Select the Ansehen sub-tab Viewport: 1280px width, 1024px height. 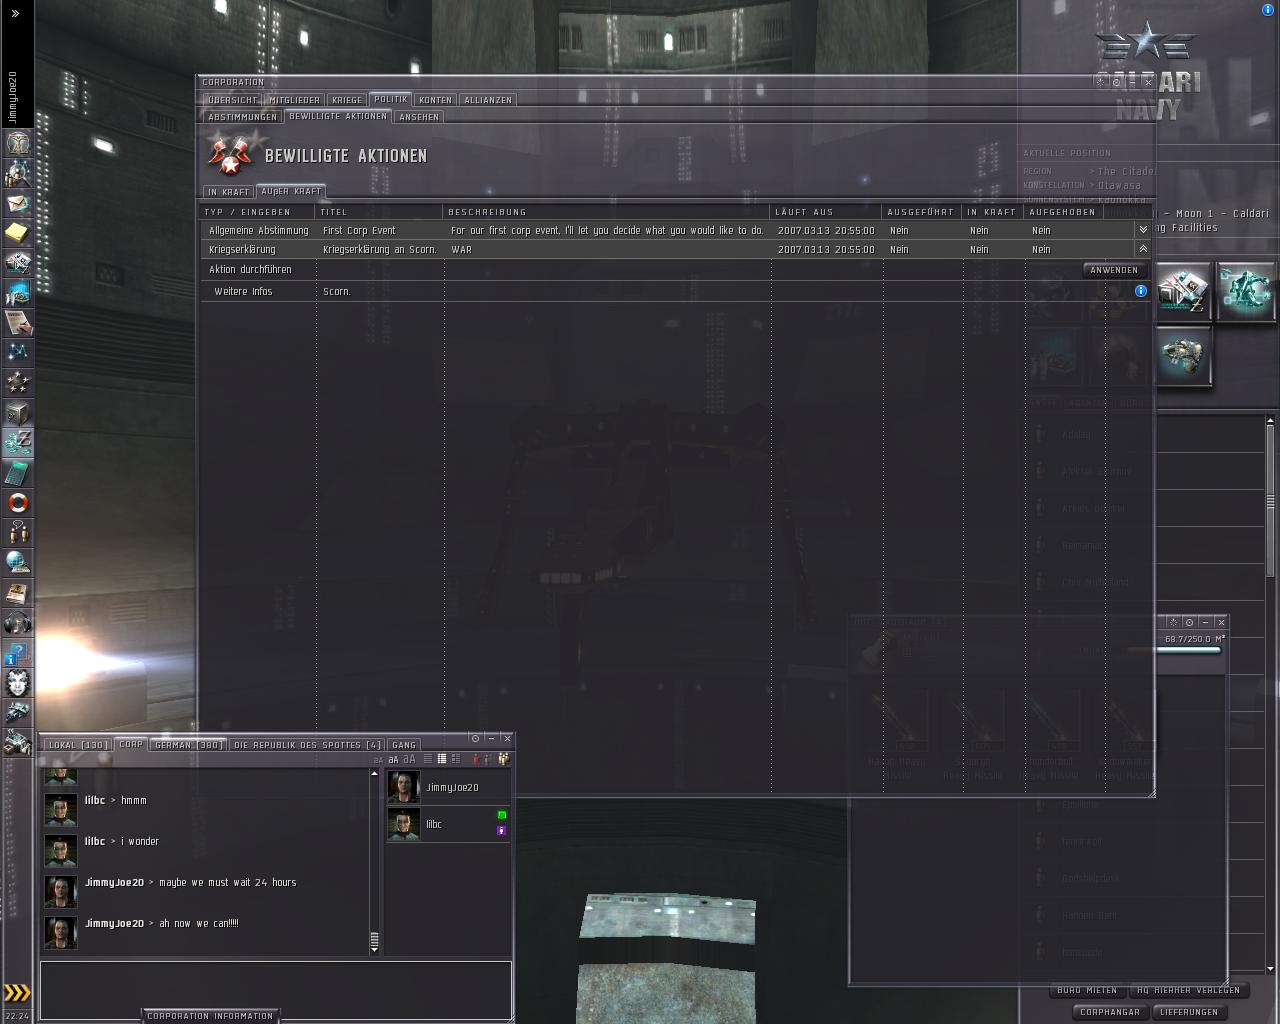coord(419,117)
